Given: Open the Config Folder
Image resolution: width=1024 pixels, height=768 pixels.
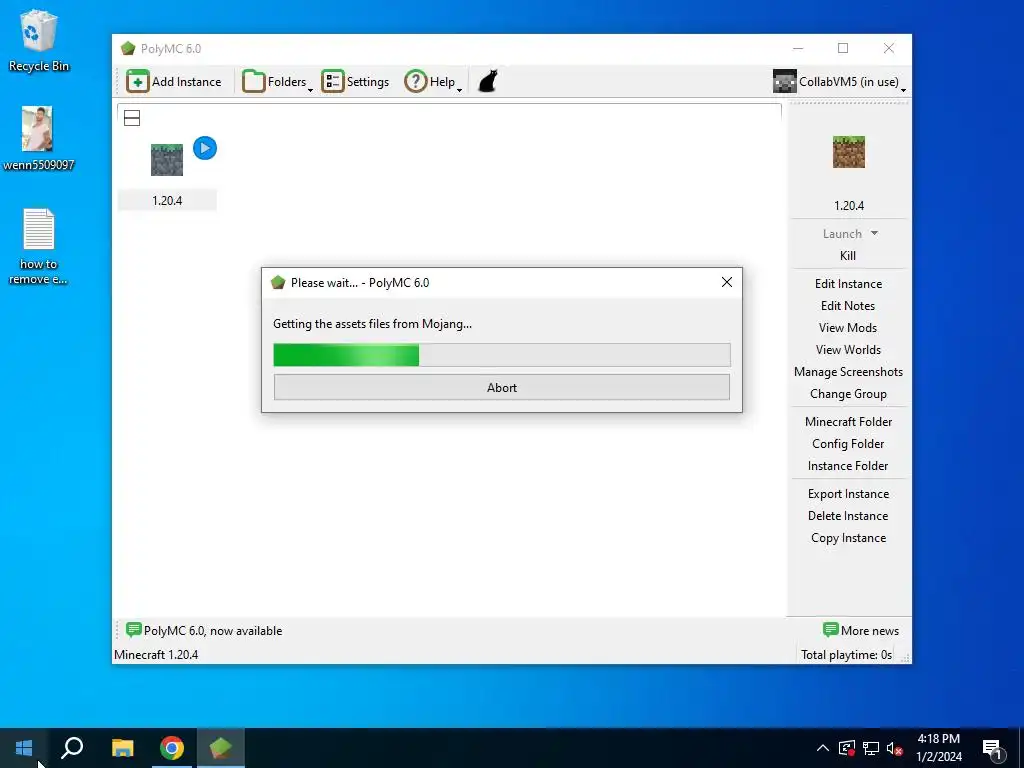Looking at the screenshot, I should [x=848, y=444].
